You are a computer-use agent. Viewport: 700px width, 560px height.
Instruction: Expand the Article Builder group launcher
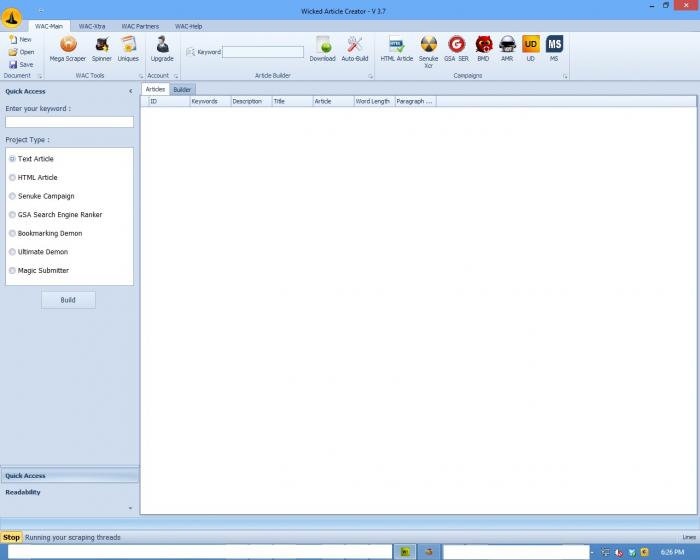(370, 76)
